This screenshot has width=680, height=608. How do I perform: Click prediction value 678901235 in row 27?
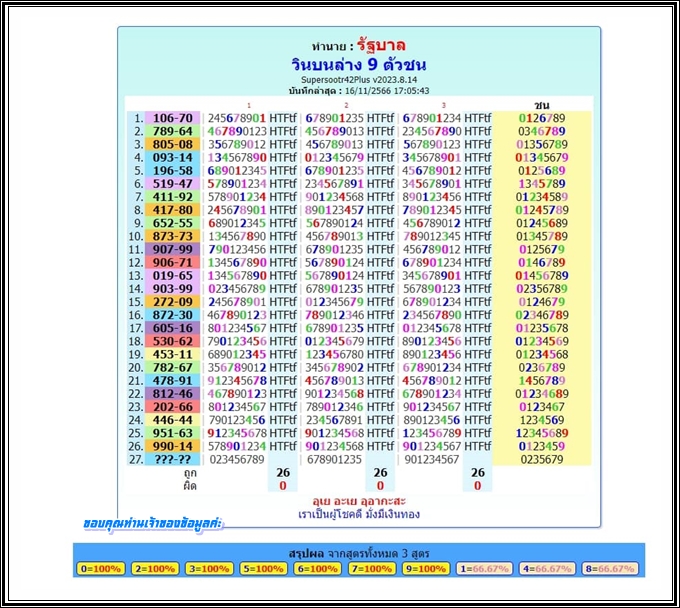pyautogui.click(x=334, y=459)
